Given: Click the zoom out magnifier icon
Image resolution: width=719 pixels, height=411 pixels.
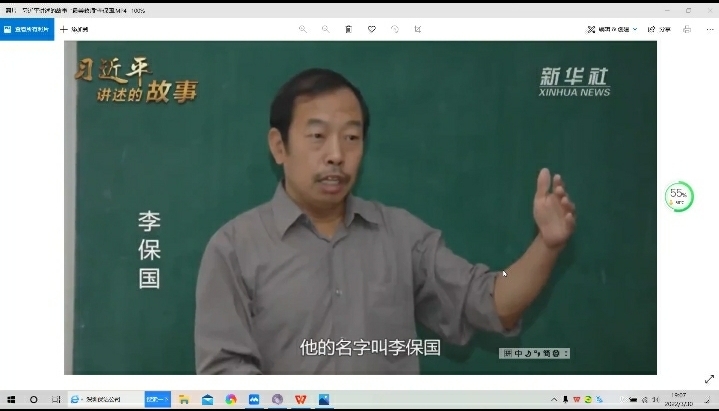Looking at the screenshot, I should (325, 29).
